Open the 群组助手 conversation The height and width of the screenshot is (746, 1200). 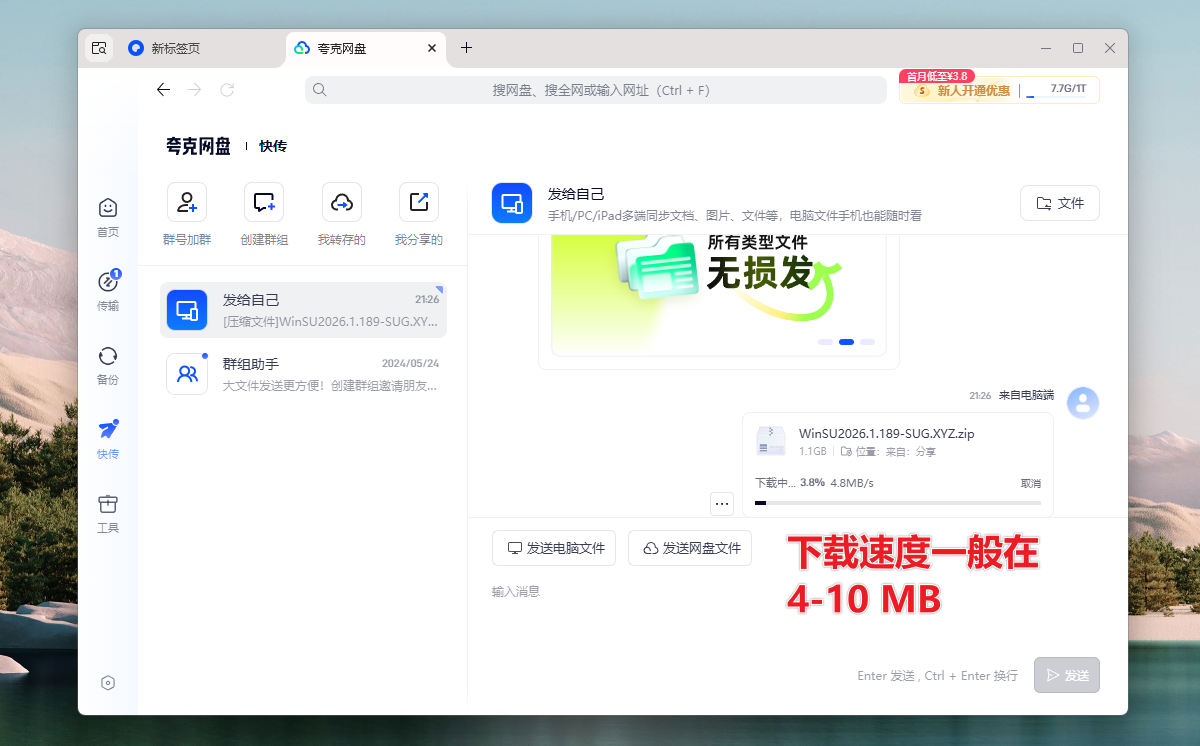(303, 374)
